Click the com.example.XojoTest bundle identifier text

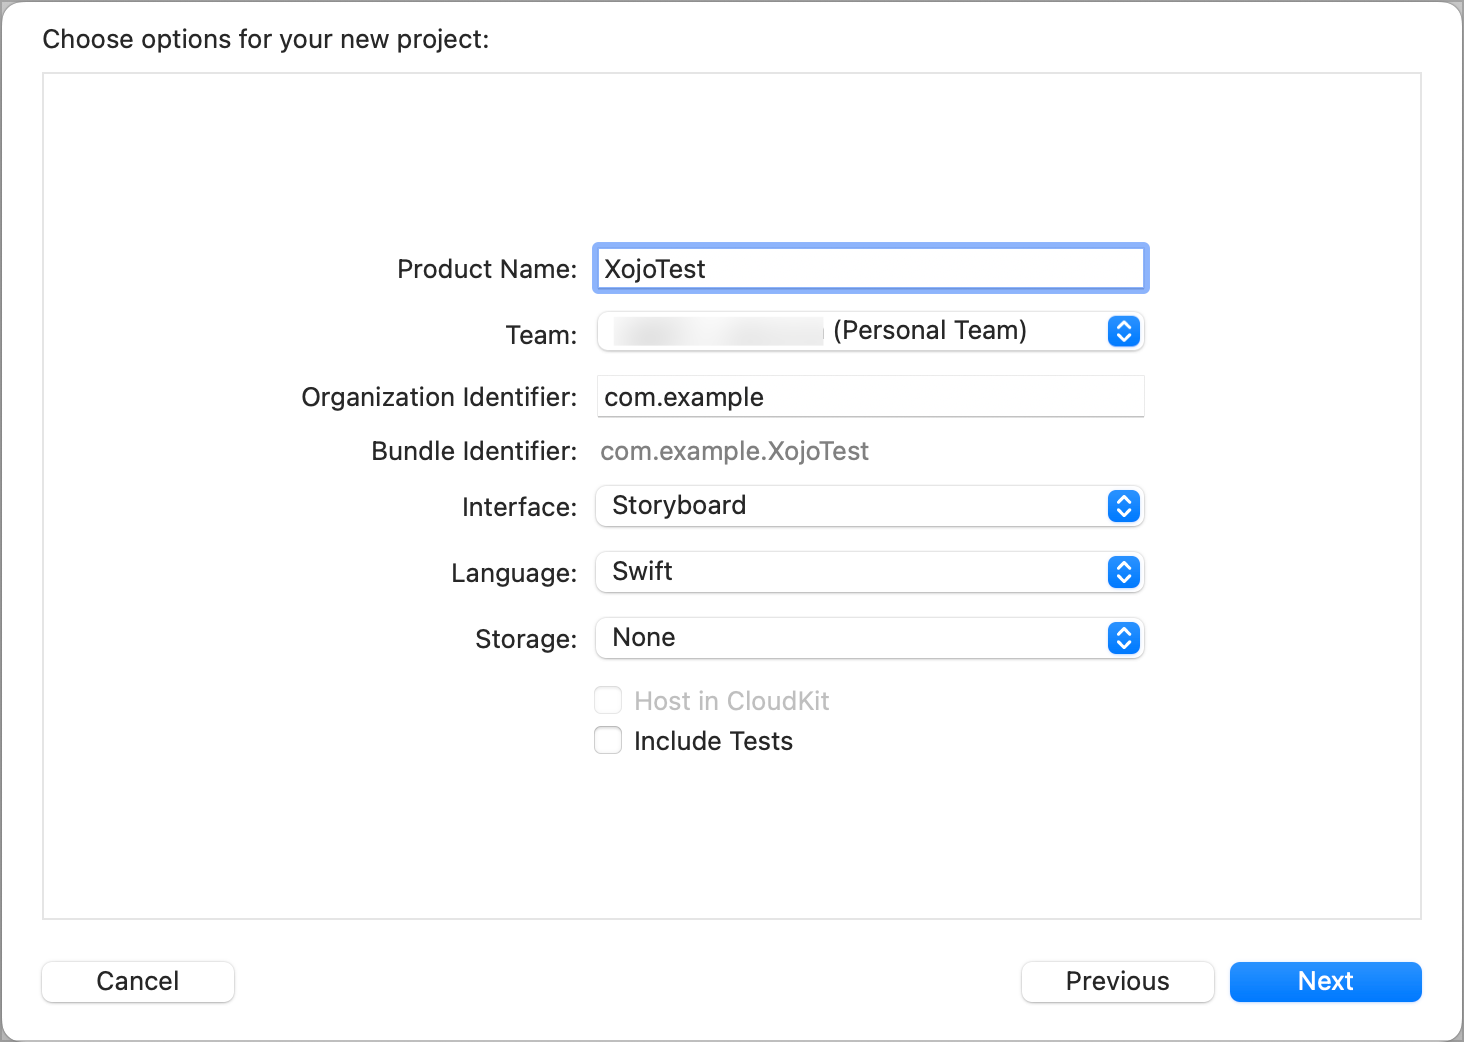click(x=734, y=452)
